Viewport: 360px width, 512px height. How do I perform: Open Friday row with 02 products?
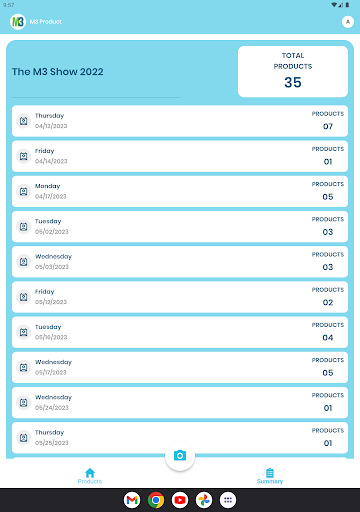[x=180, y=297]
